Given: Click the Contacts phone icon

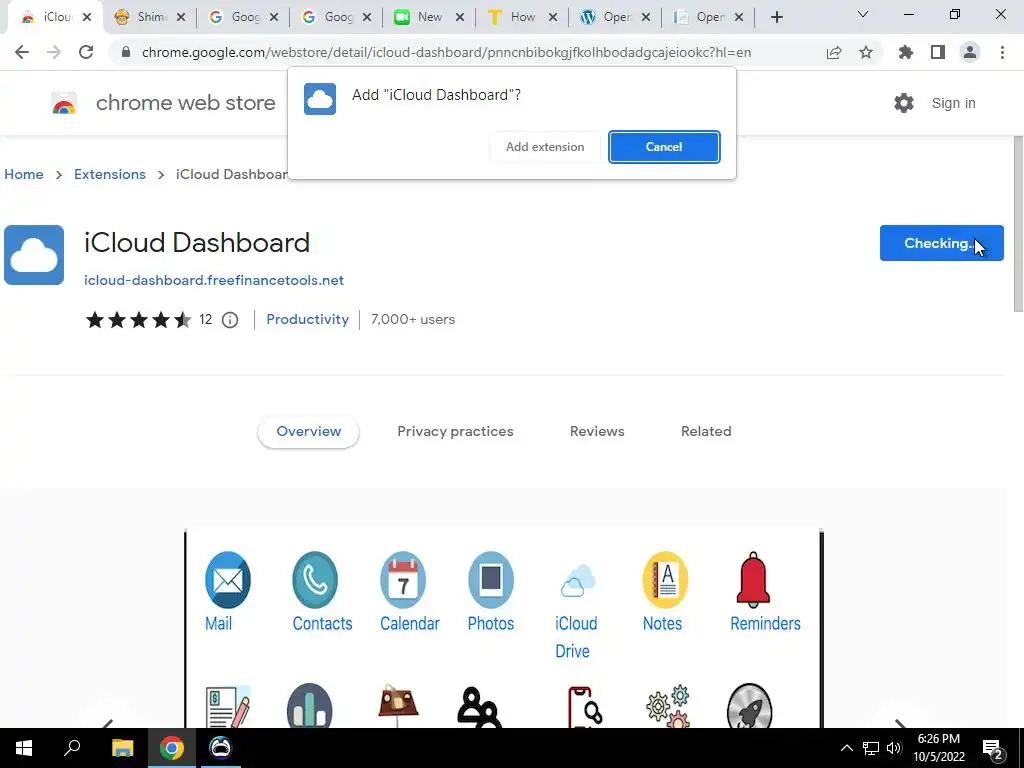Looking at the screenshot, I should (x=315, y=580).
